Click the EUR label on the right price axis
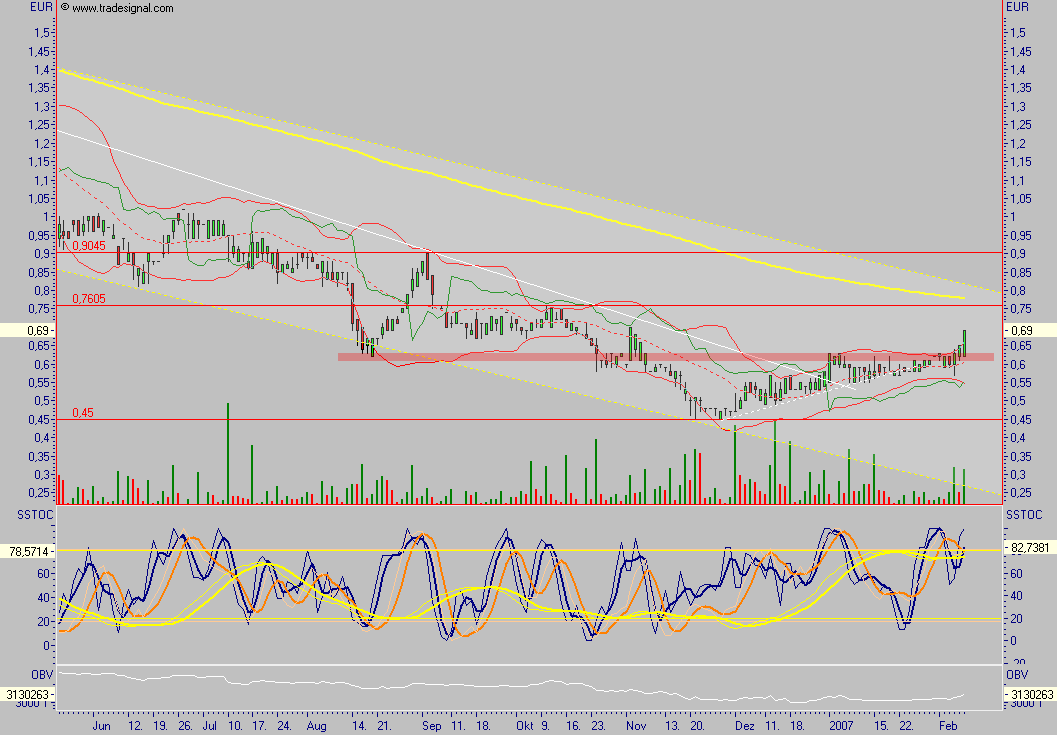 [x=1019, y=7]
